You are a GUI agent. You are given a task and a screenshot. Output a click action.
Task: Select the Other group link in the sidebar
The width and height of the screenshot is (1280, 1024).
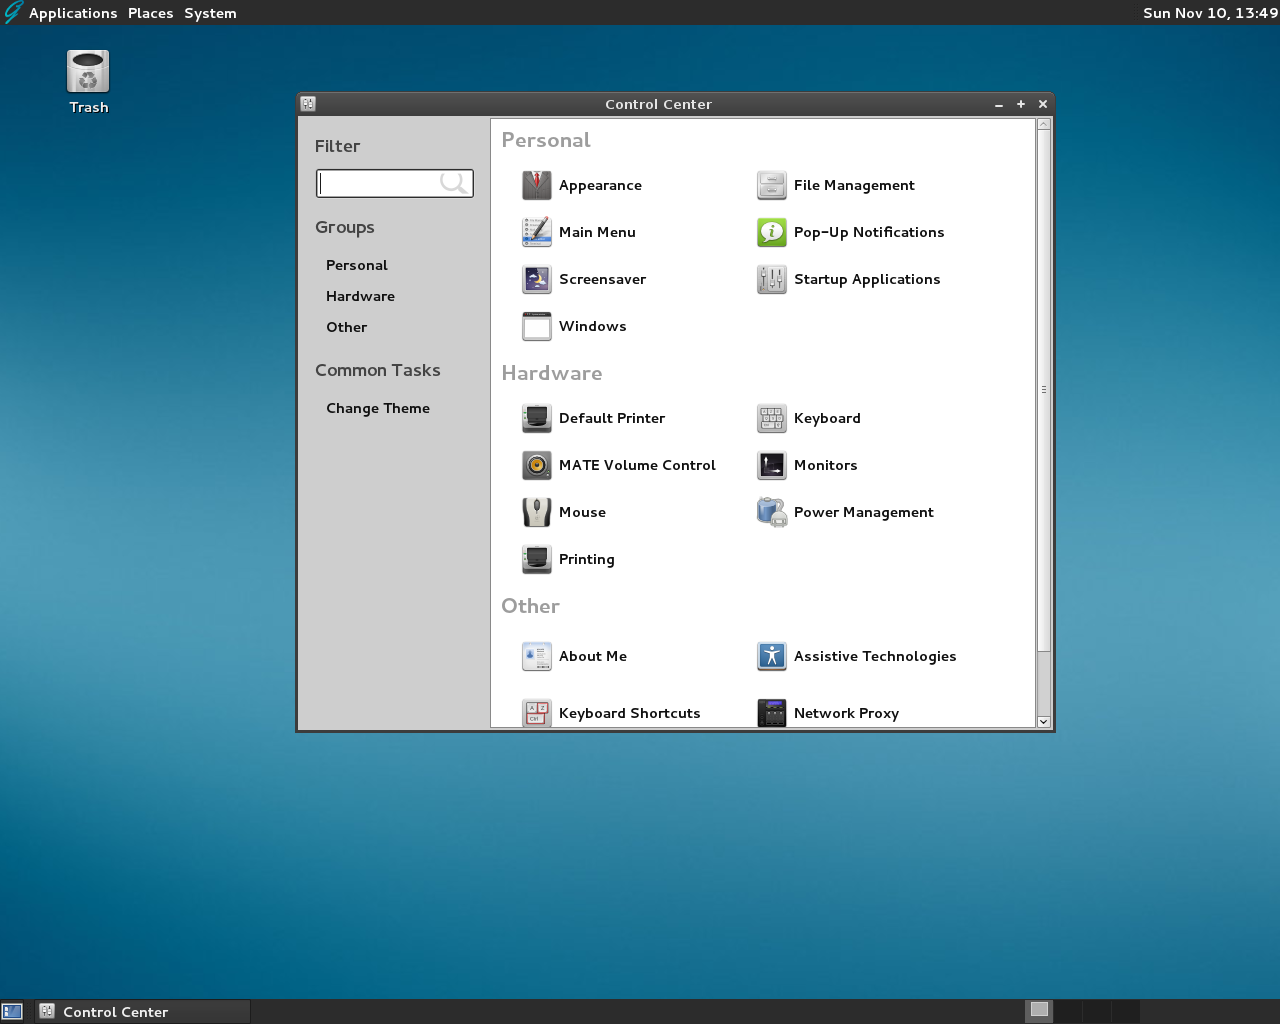coord(346,327)
